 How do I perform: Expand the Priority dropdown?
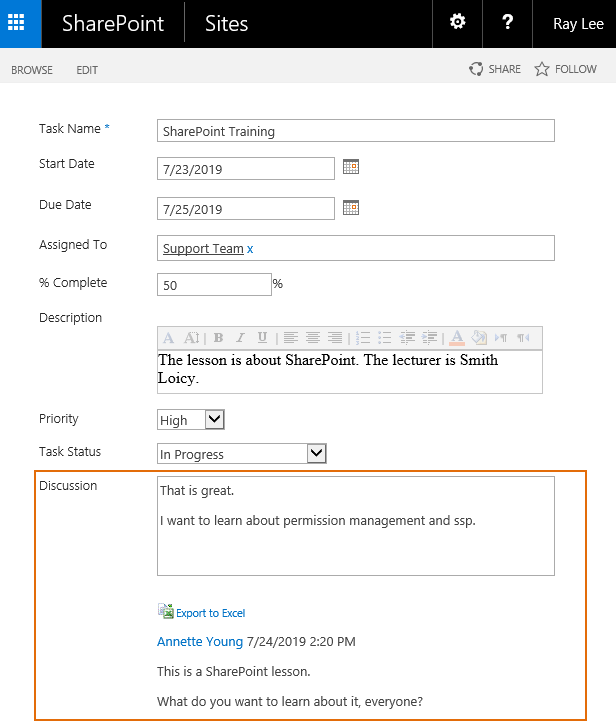coord(214,420)
